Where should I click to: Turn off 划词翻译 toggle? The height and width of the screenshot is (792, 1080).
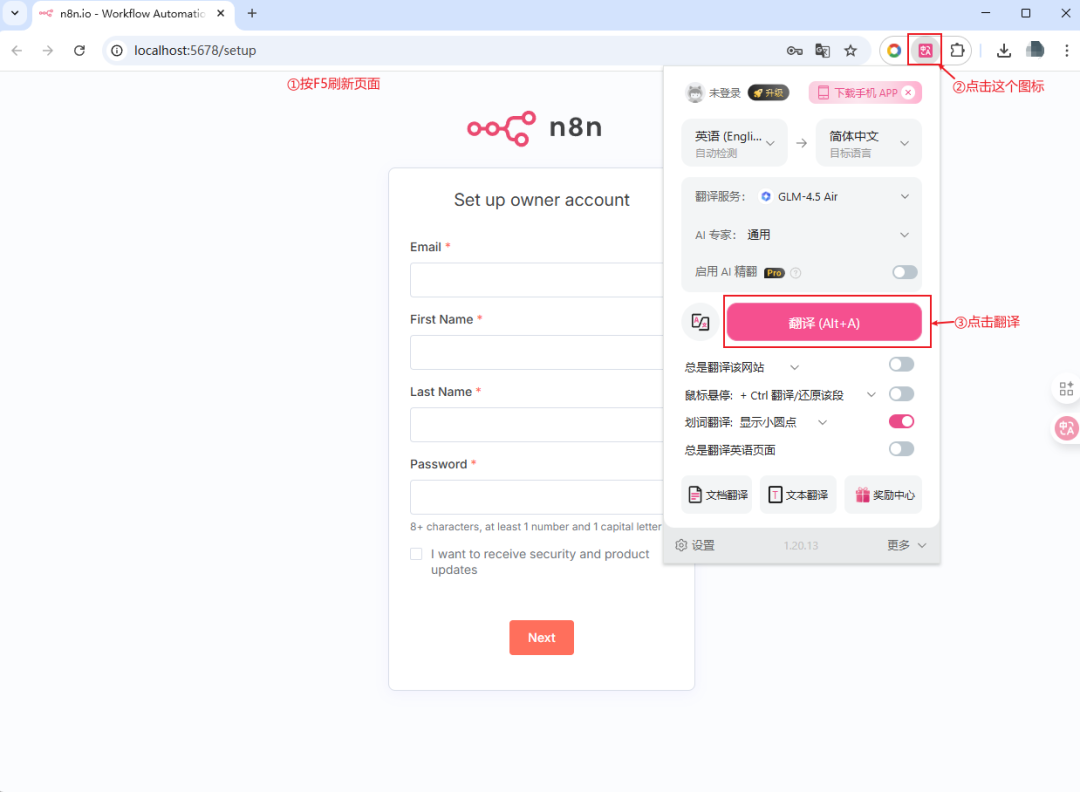click(x=901, y=421)
